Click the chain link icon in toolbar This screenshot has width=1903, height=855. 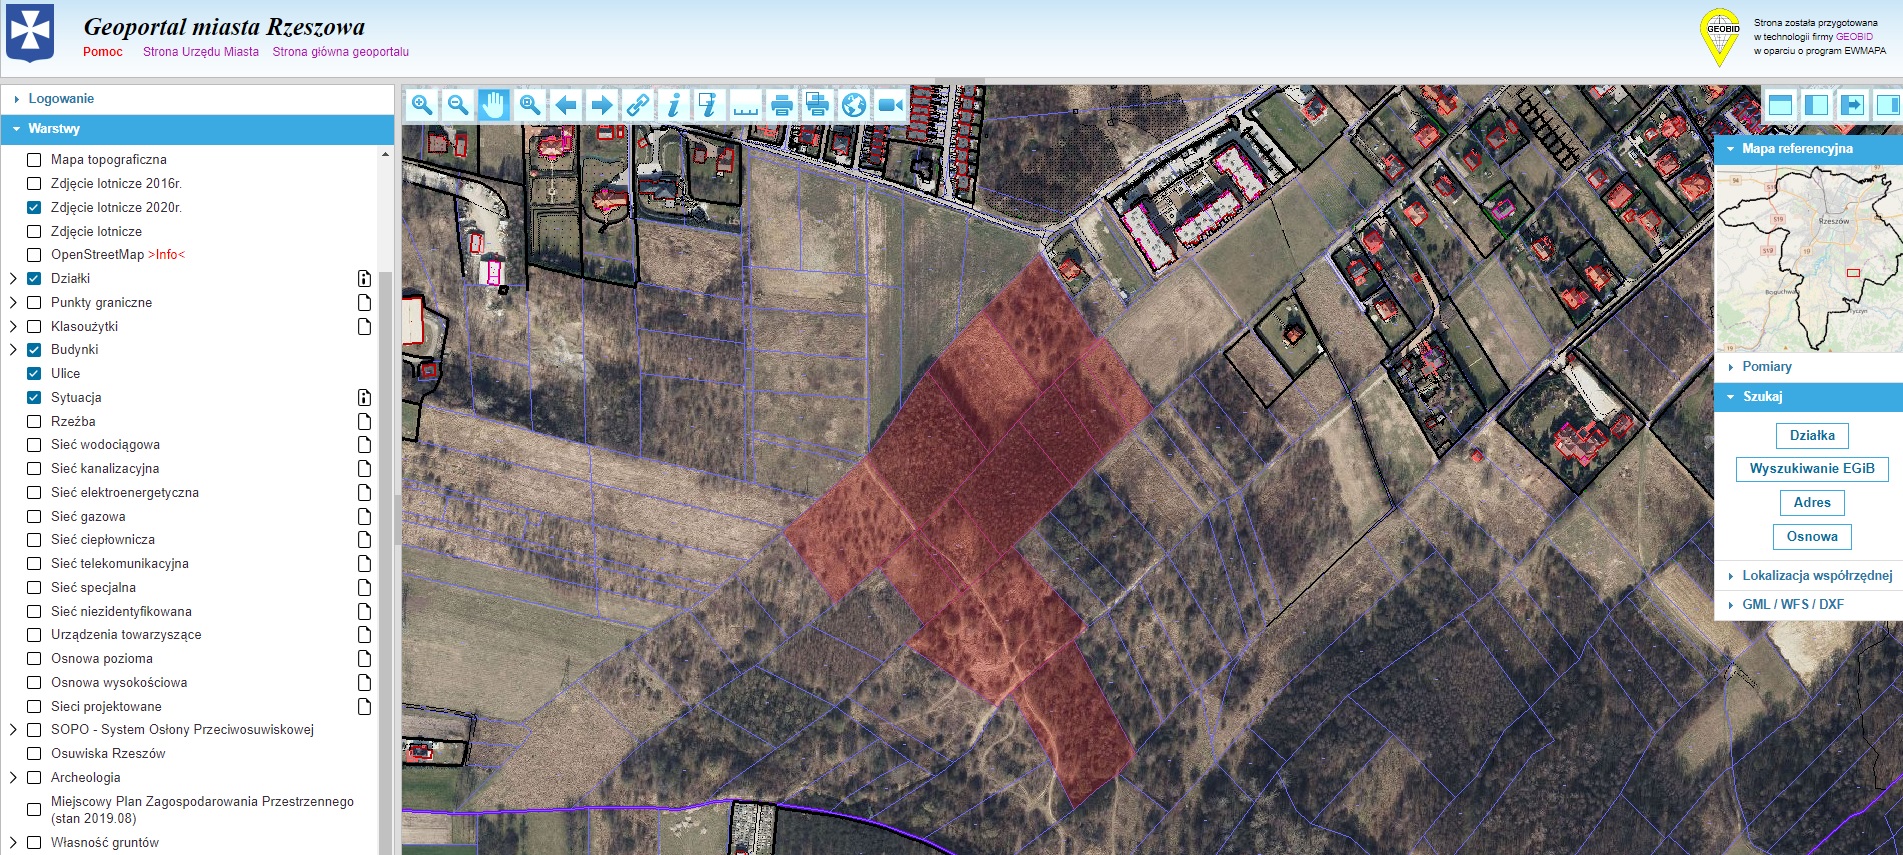click(x=638, y=105)
